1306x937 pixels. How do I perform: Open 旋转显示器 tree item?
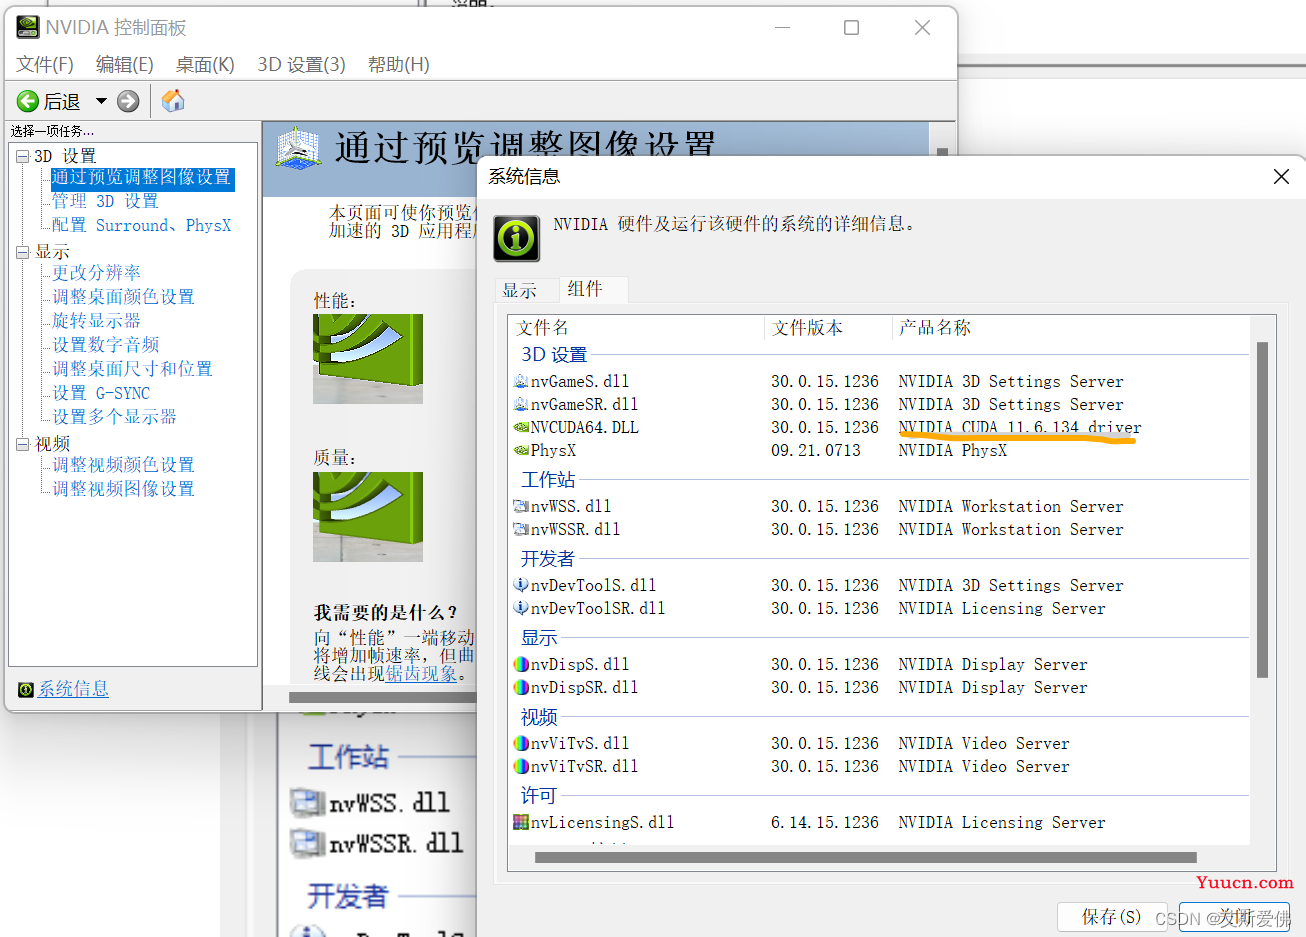[96, 321]
